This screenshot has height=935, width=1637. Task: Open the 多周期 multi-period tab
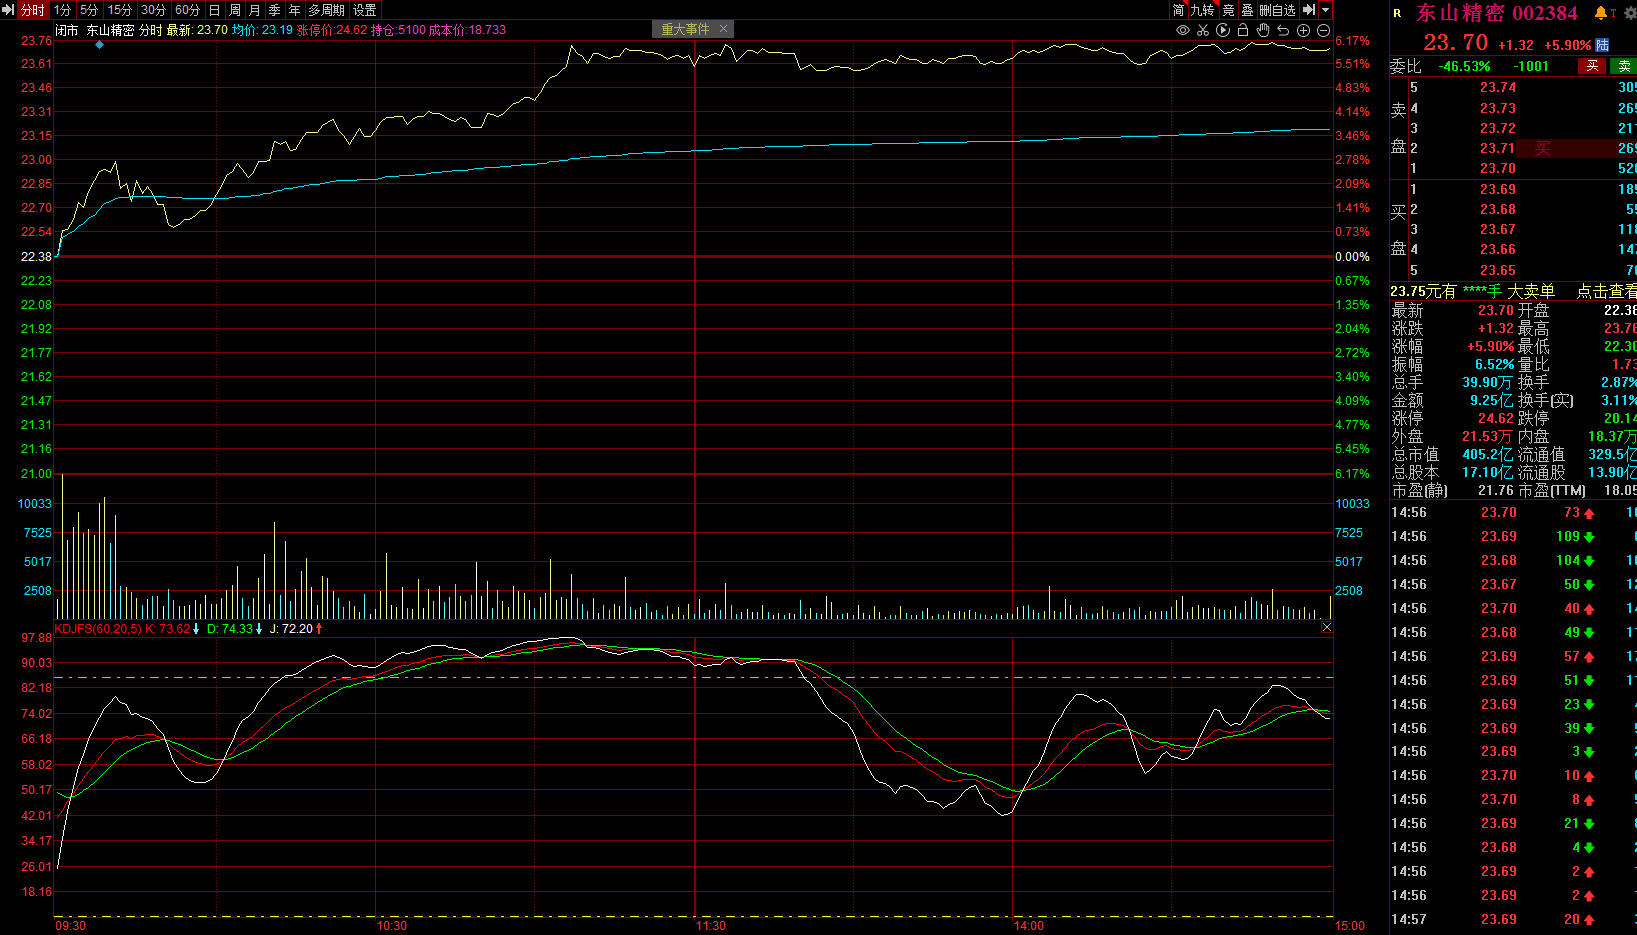(326, 10)
